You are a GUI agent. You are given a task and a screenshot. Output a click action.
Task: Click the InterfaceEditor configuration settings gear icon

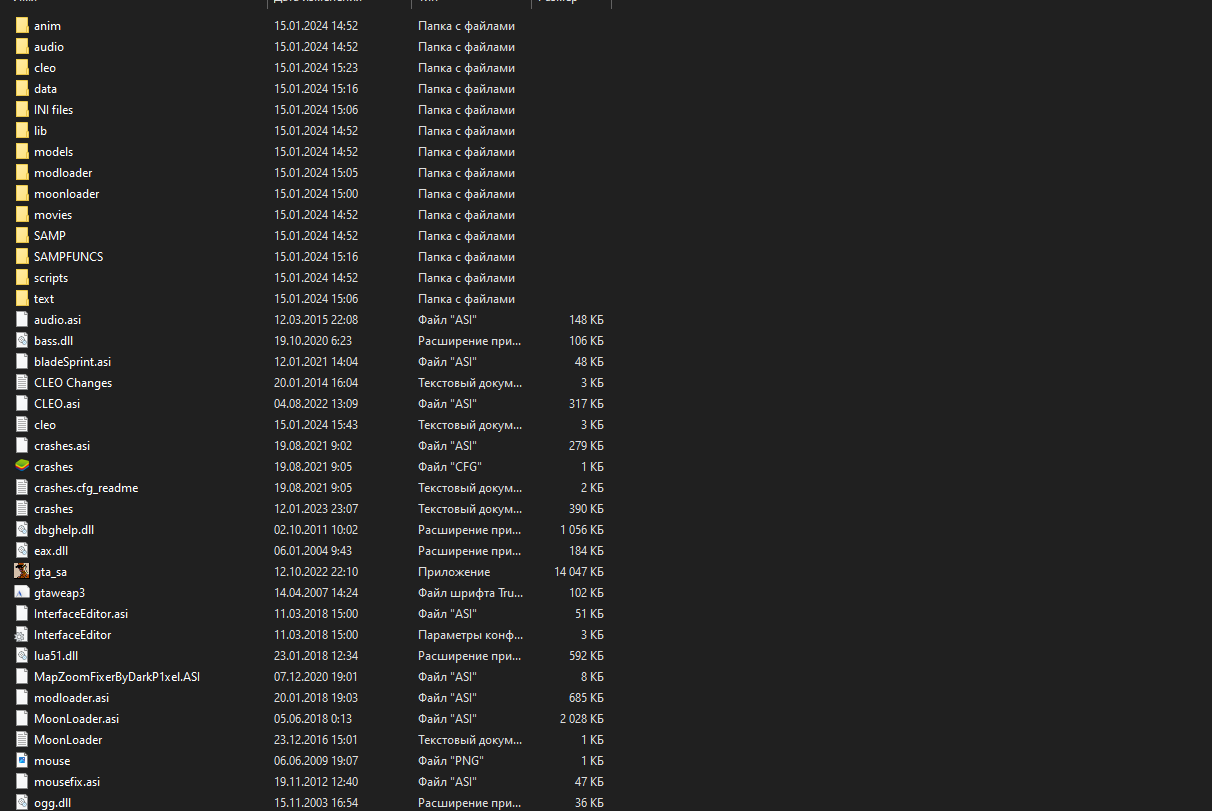click(22, 635)
